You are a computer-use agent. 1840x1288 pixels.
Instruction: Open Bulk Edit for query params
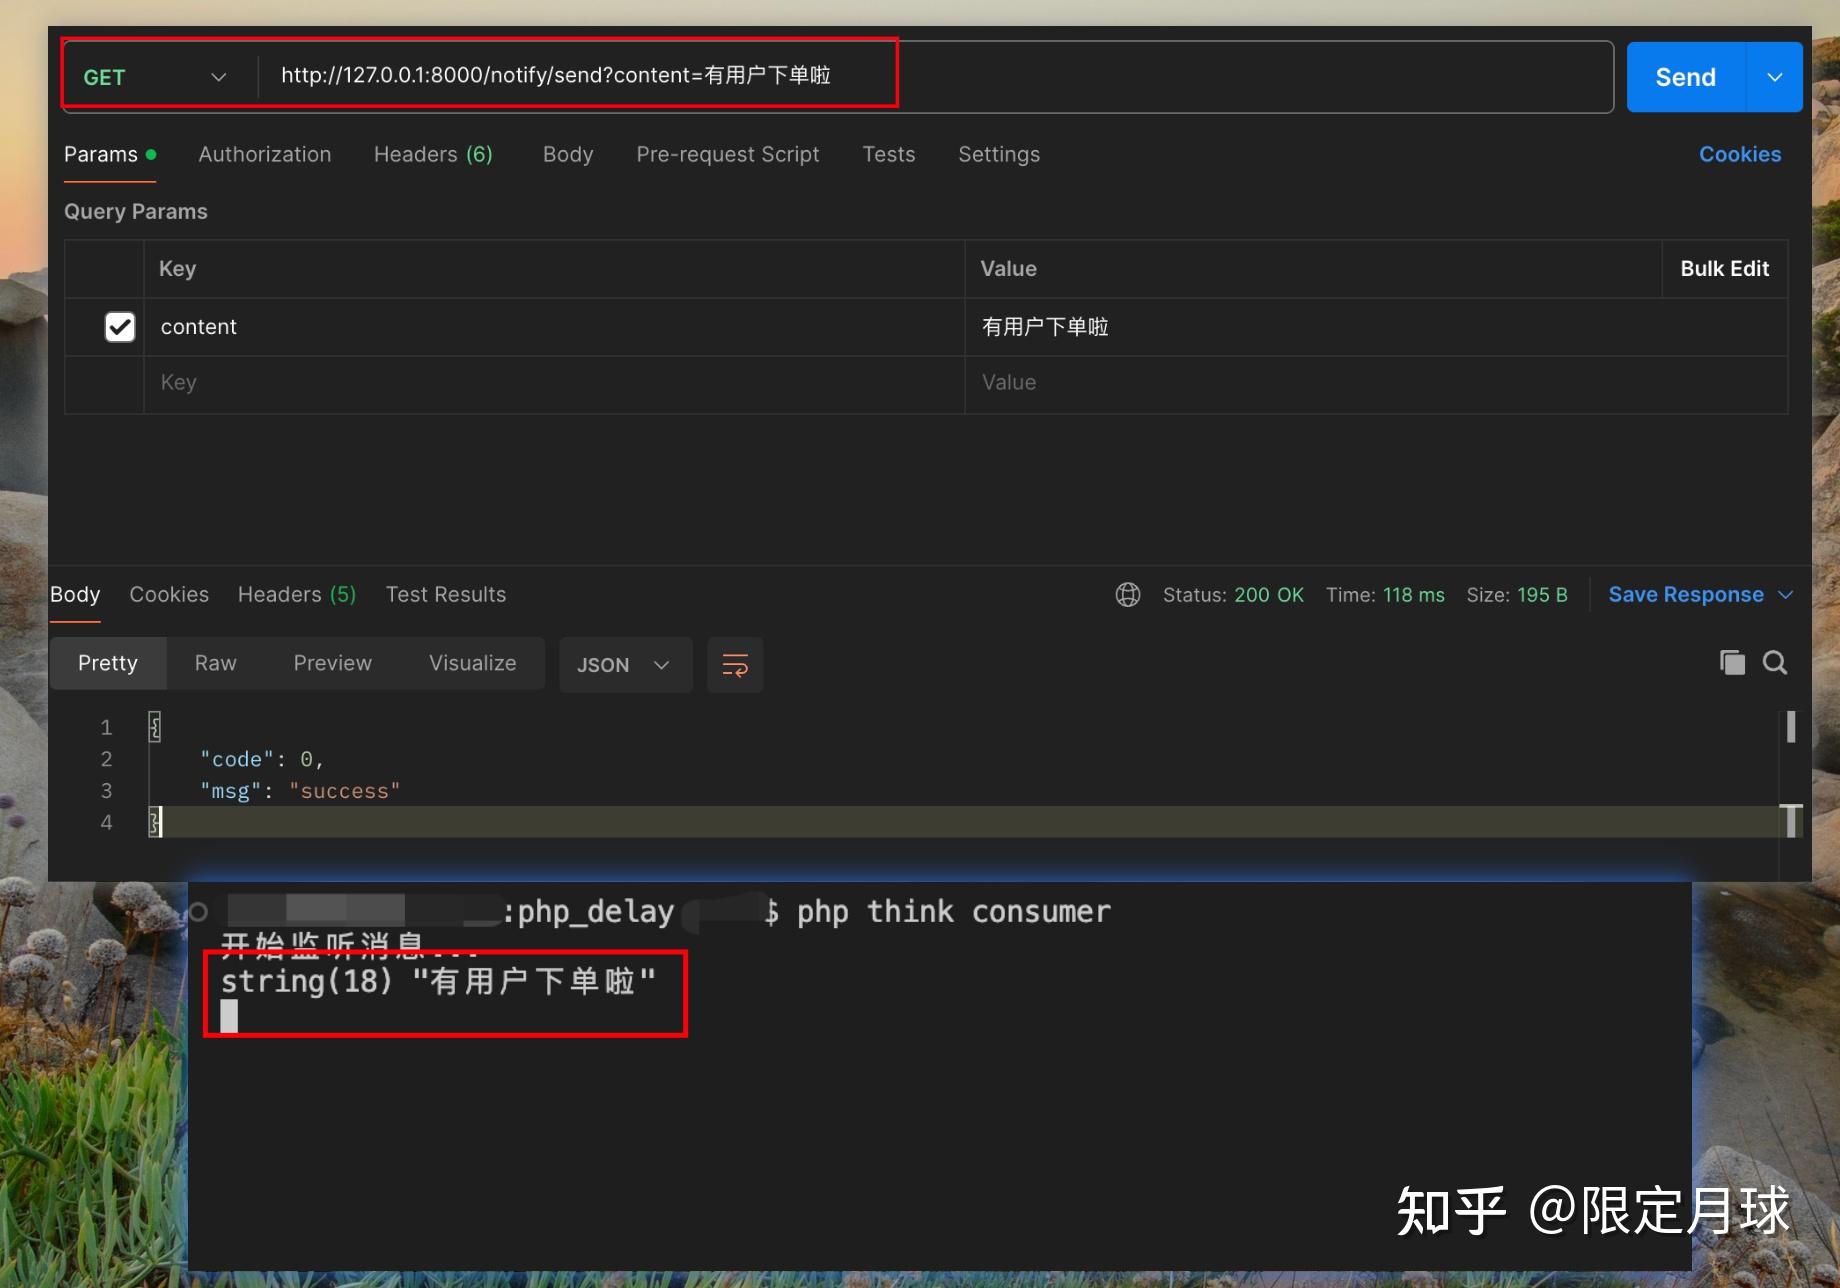click(x=1724, y=268)
